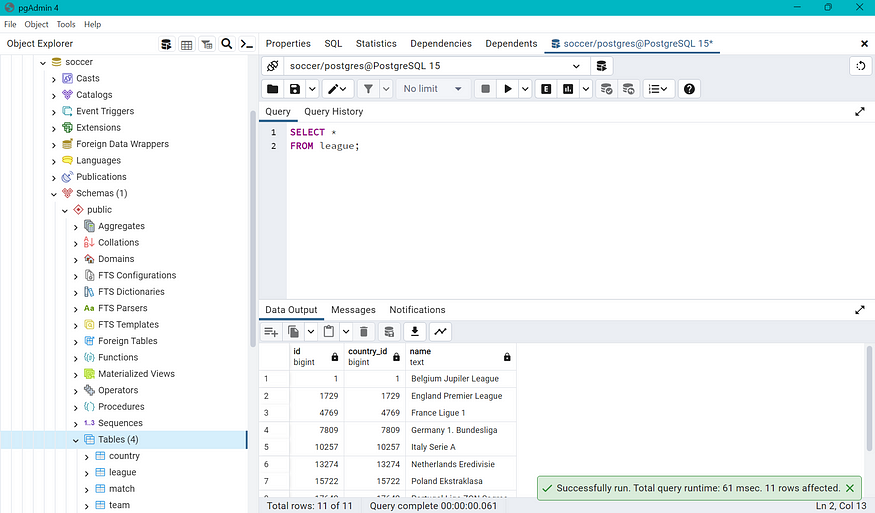Click the connection status icon beside connection dropdown
This screenshot has height=513, width=875.
click(x=272, y=66)
